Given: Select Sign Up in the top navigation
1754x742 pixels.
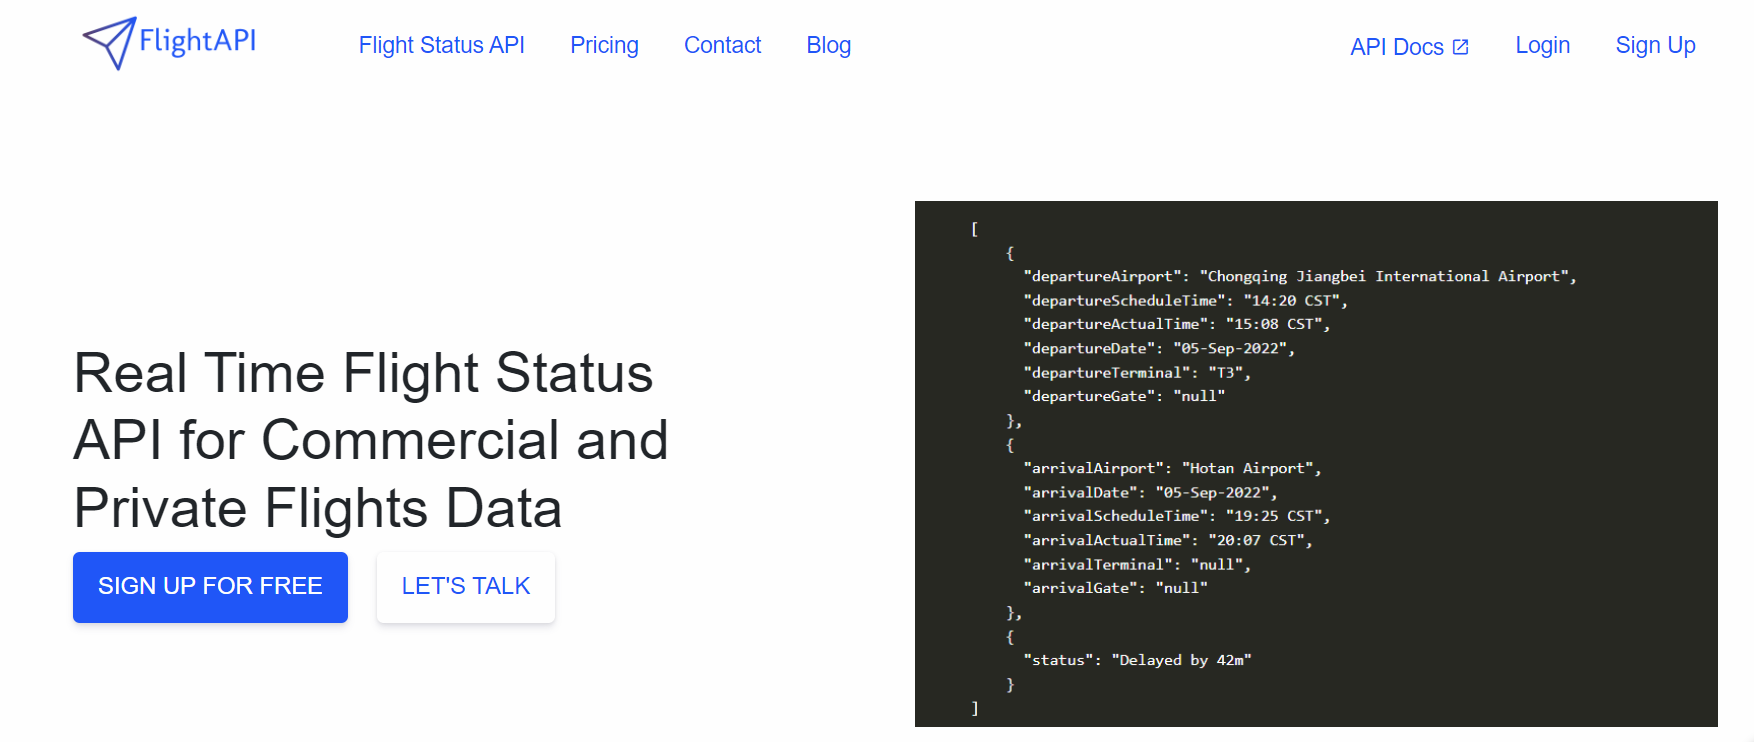Looking at the screenshot, I should tap(1655, 45).
